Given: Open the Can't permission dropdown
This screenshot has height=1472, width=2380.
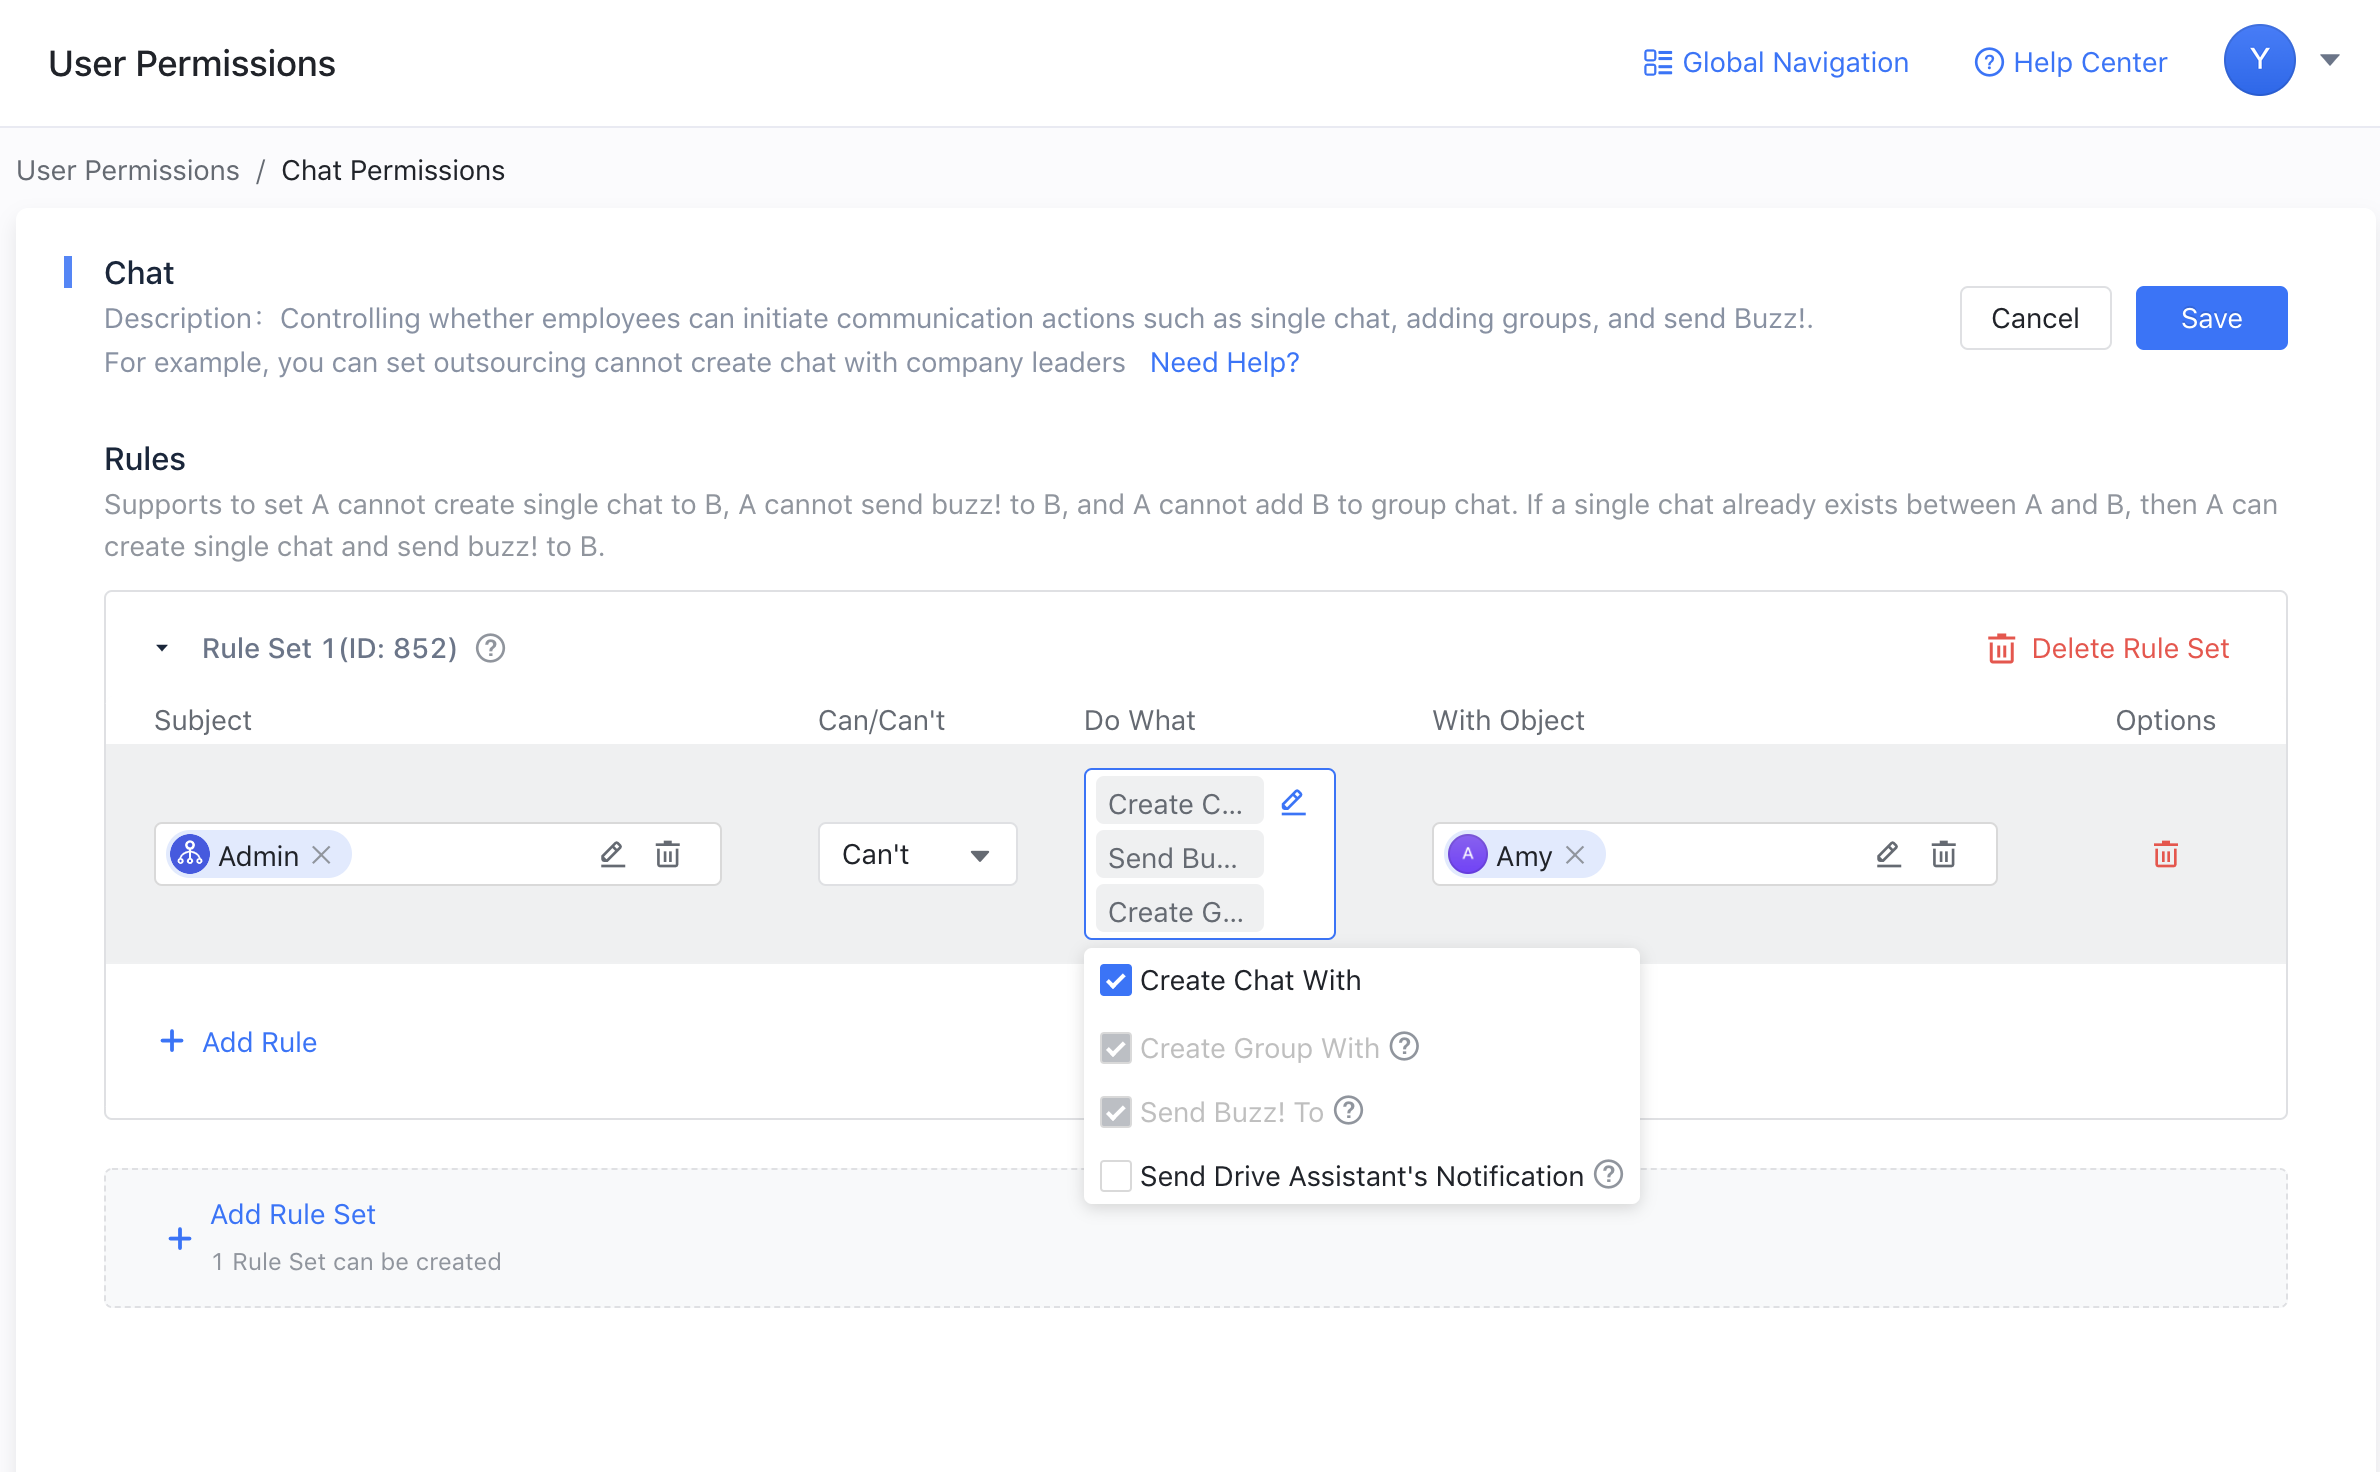Looking at the screenshot, I should (911, 855).
